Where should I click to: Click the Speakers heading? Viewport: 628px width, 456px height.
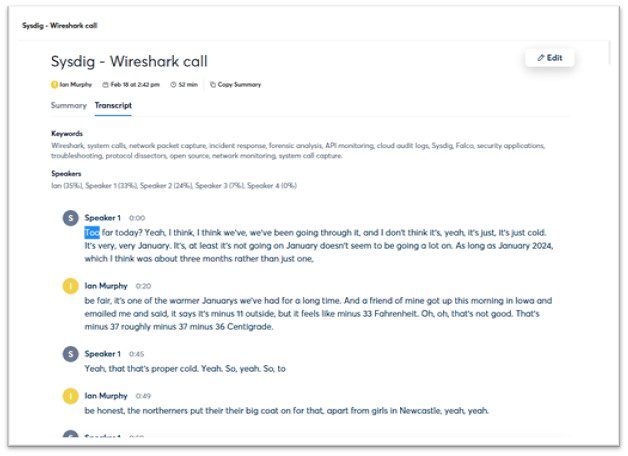click(66, 173)
